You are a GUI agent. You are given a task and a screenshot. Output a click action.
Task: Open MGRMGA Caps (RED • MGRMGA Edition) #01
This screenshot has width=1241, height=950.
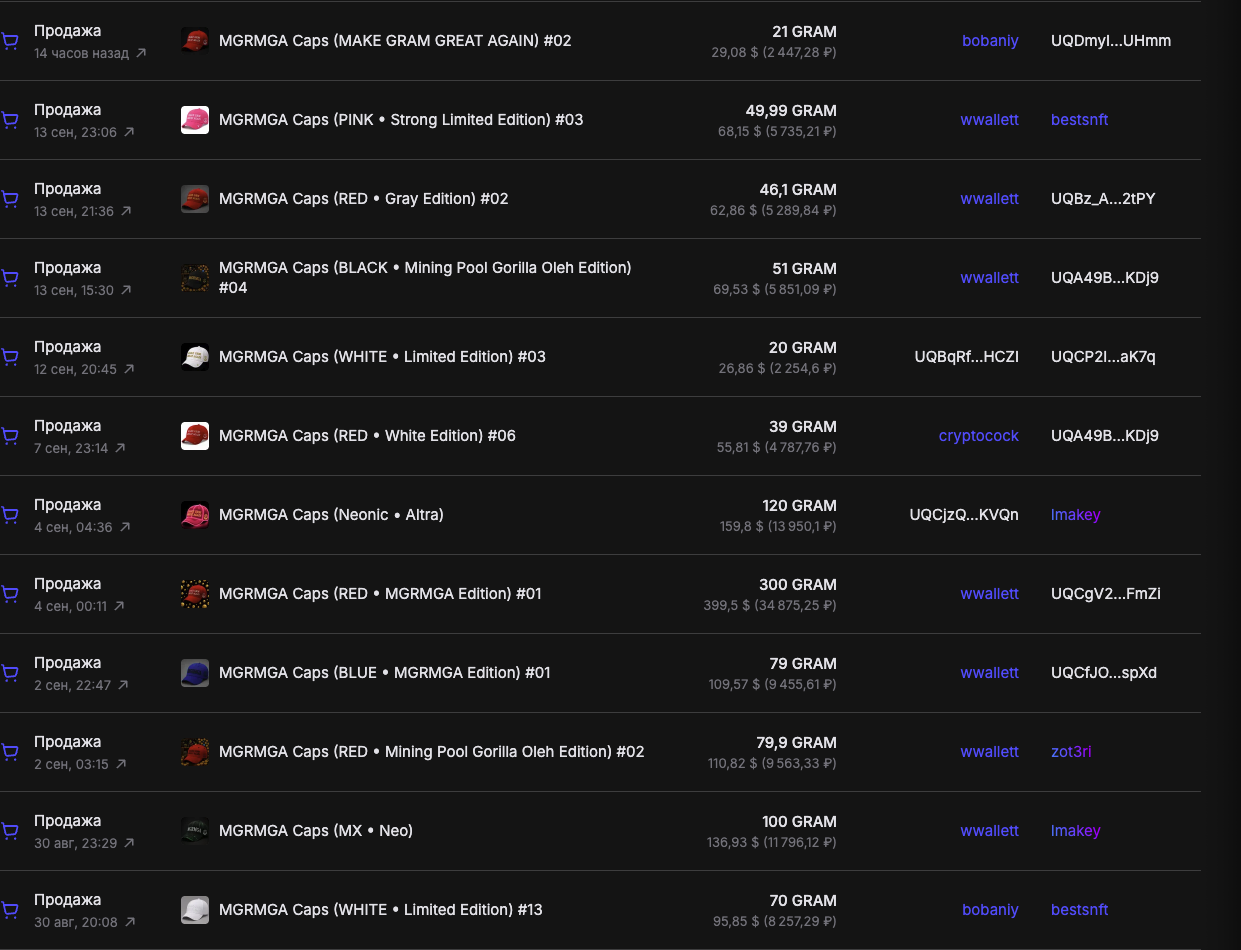(x=380, y=594)
